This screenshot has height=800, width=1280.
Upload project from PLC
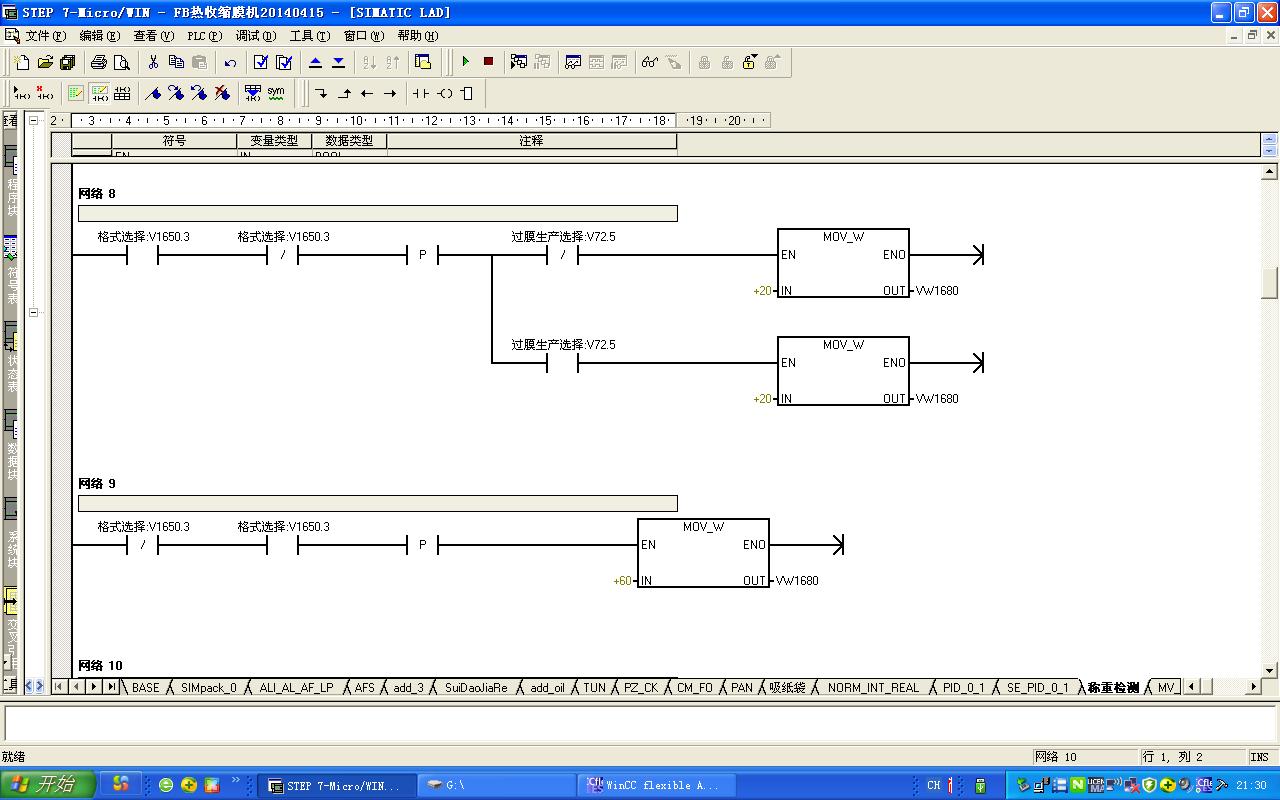(x=315, y=62)
